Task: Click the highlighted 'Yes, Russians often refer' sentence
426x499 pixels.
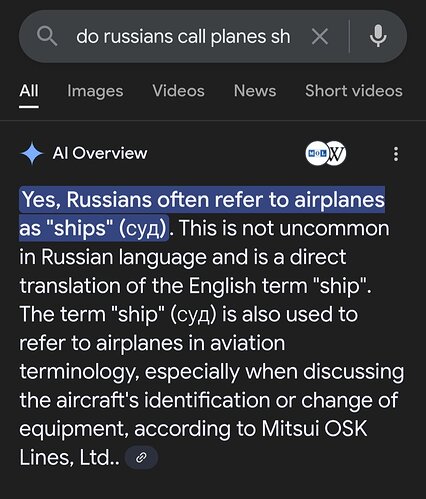Action: 202,214
